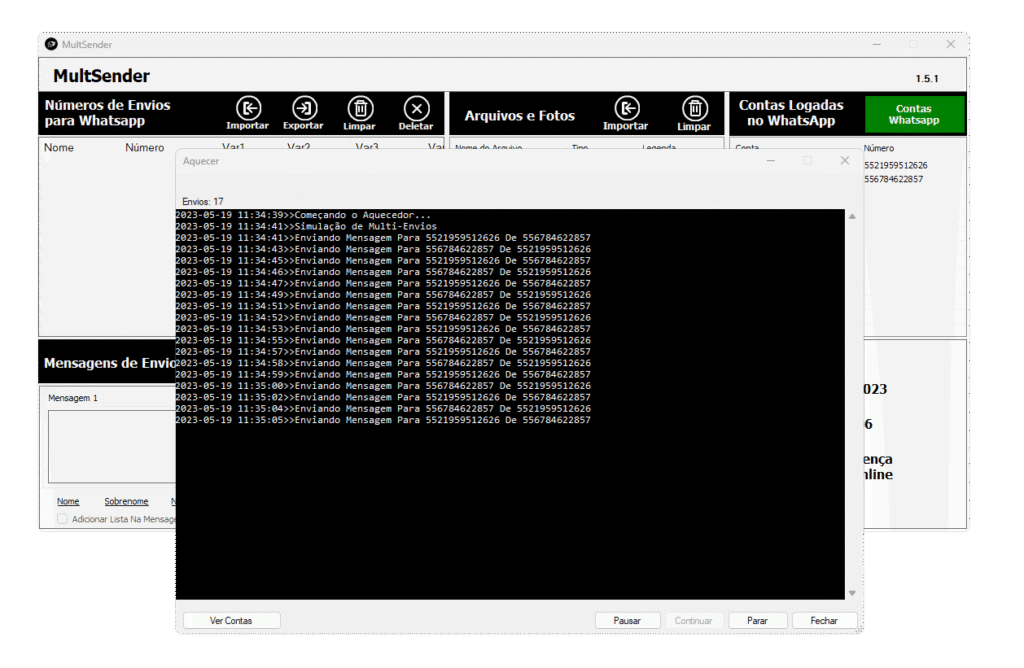
Task: Select account 5521959512626 in logged accounts list
Action: coord(895,165)
